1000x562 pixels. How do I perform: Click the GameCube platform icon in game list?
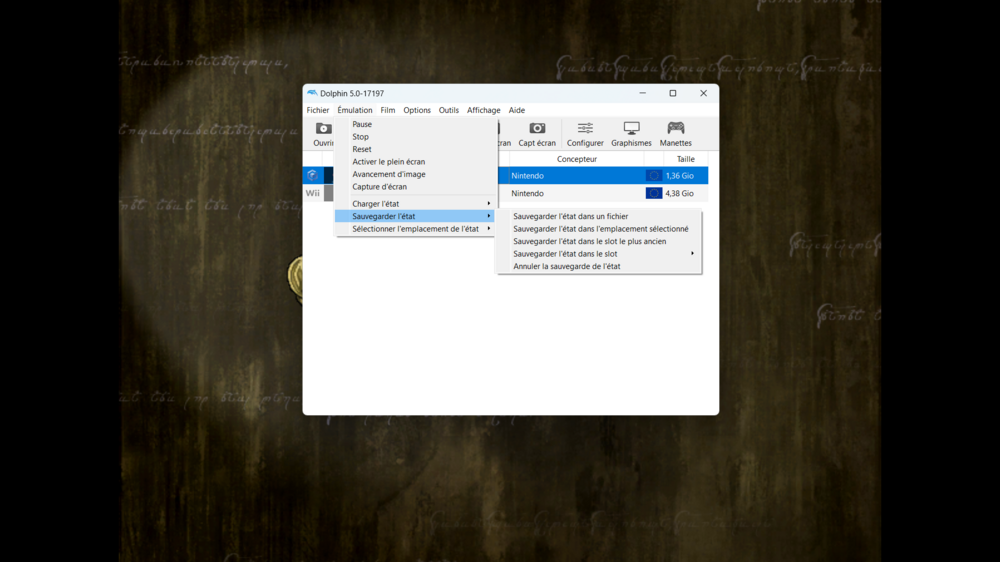(313, 176)
